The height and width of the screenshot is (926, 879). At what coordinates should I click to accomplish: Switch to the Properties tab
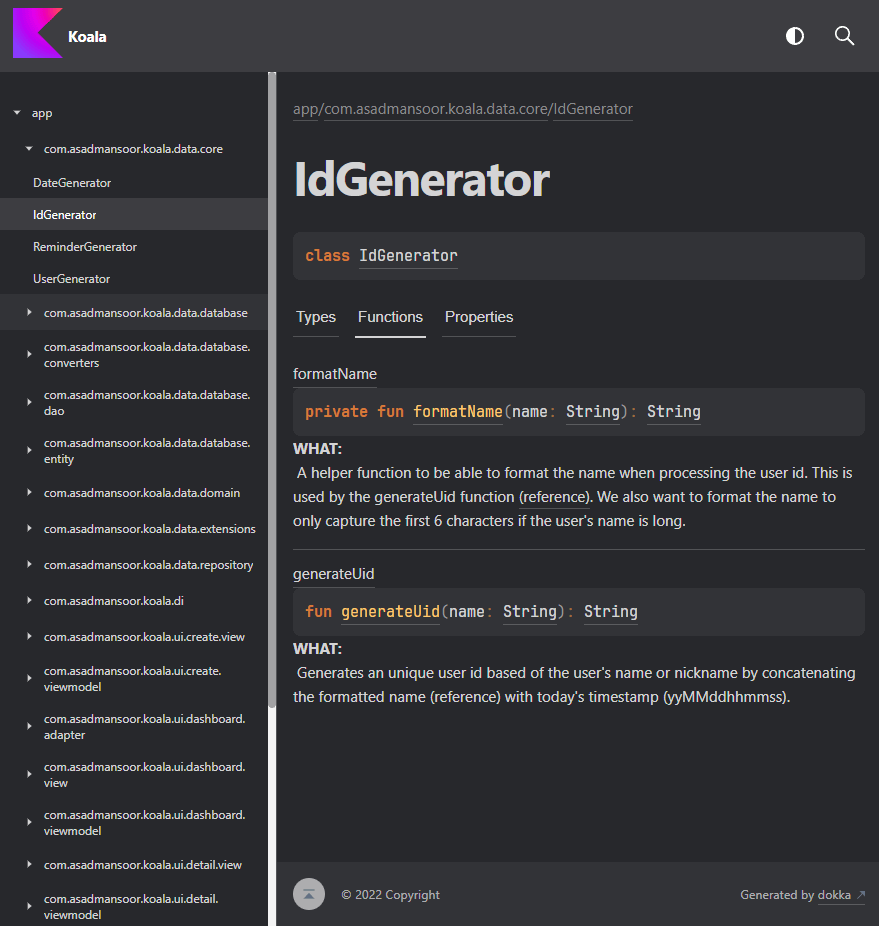tap(479, 317)
